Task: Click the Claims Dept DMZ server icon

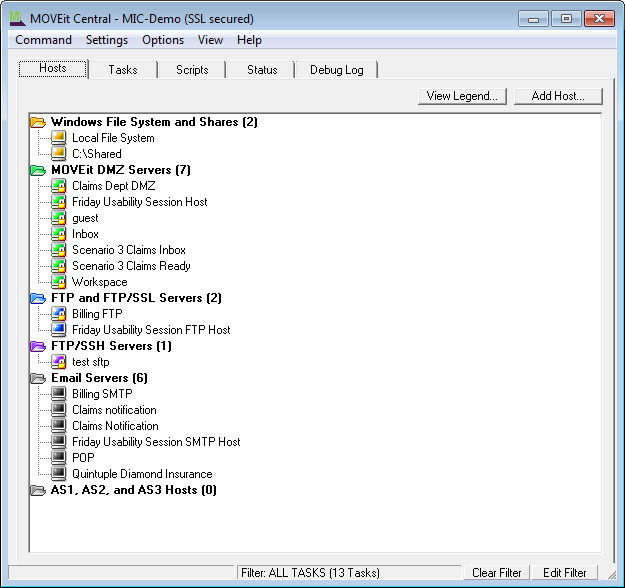Action: tap(59, 186)
